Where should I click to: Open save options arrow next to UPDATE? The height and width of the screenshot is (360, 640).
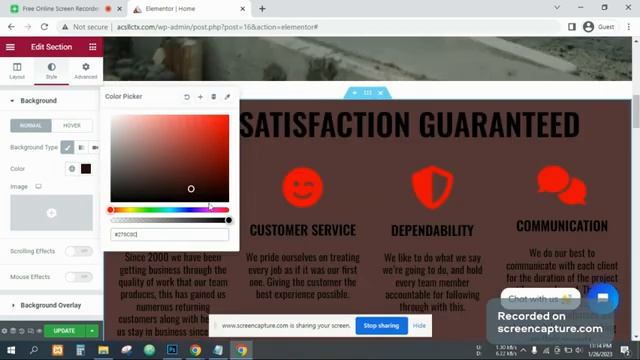92,331
